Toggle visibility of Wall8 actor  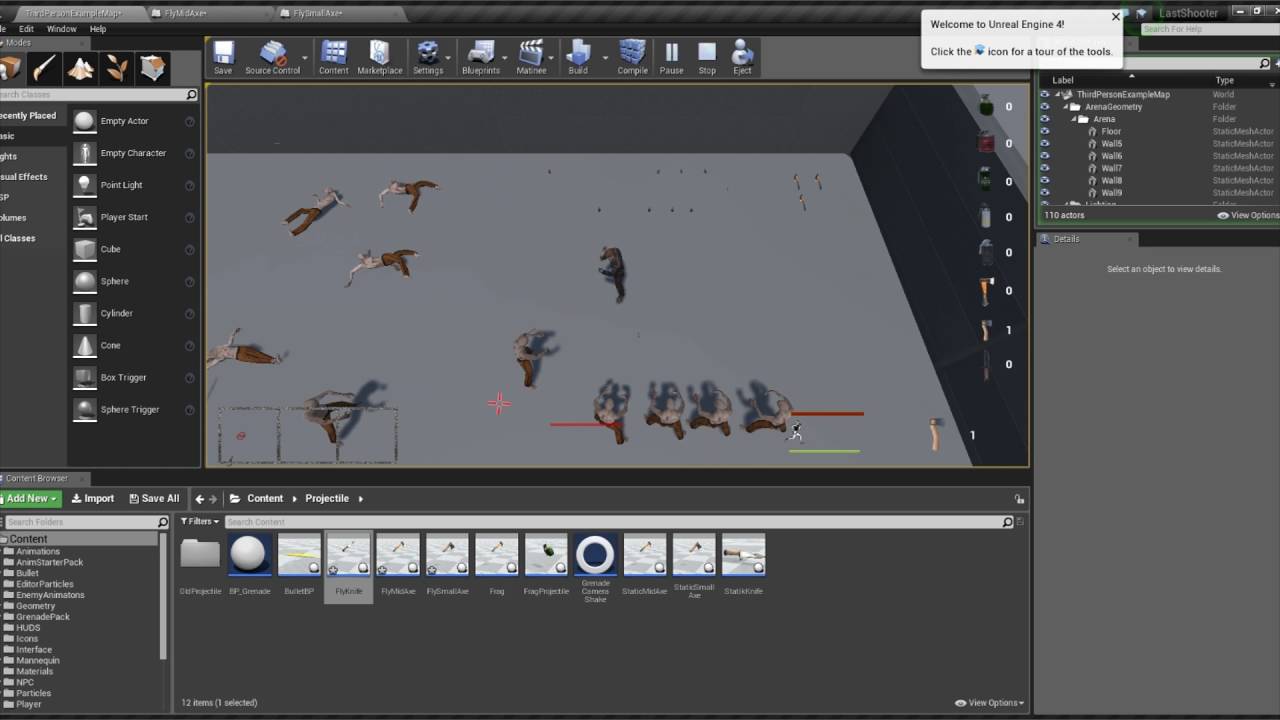(1045, 181)
